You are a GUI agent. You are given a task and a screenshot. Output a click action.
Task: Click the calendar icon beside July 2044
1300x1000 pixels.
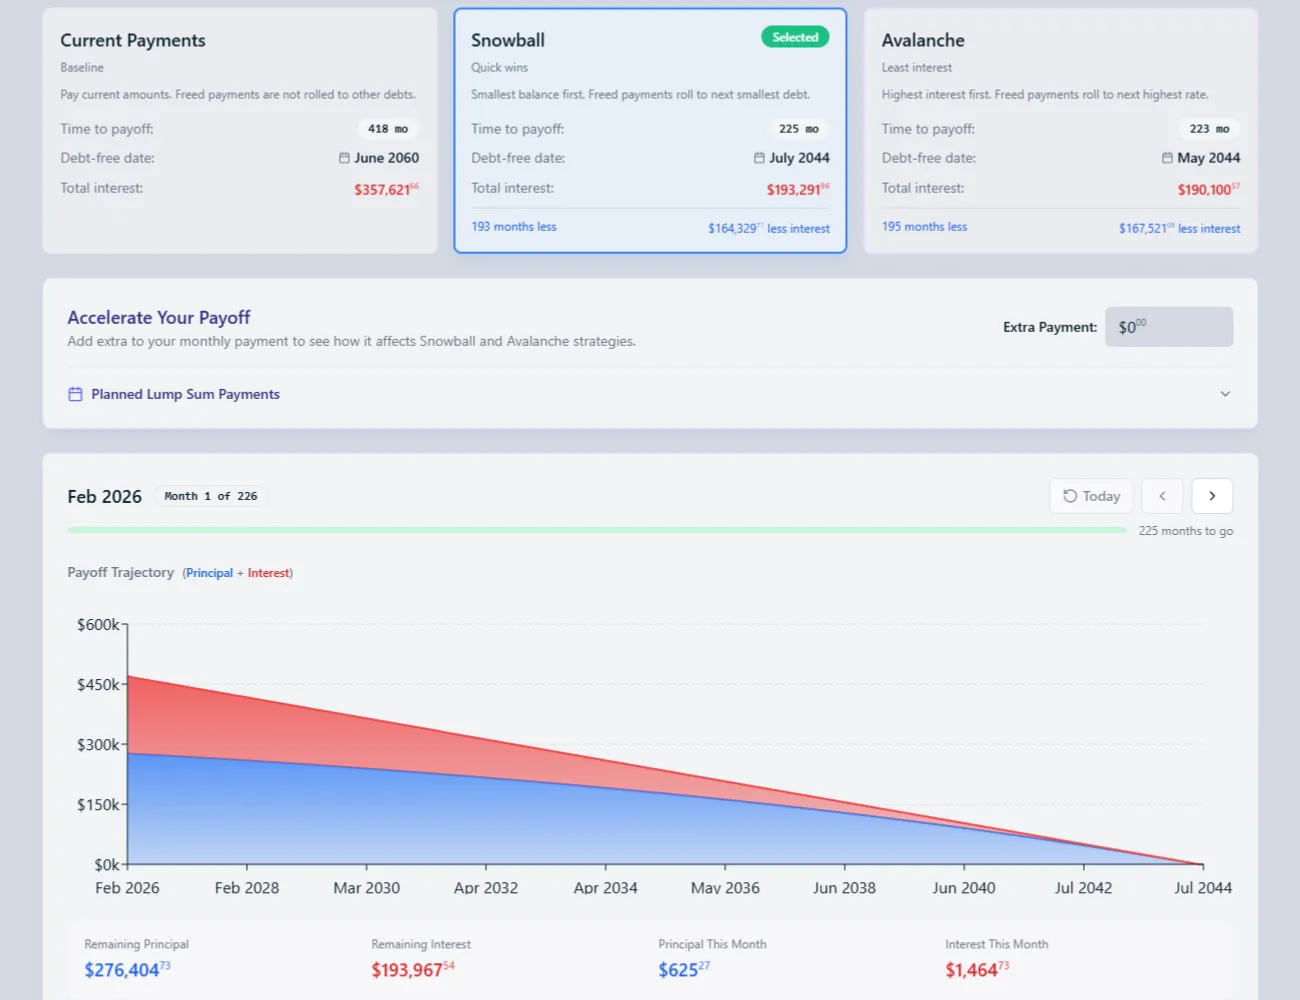pos(757,158)
